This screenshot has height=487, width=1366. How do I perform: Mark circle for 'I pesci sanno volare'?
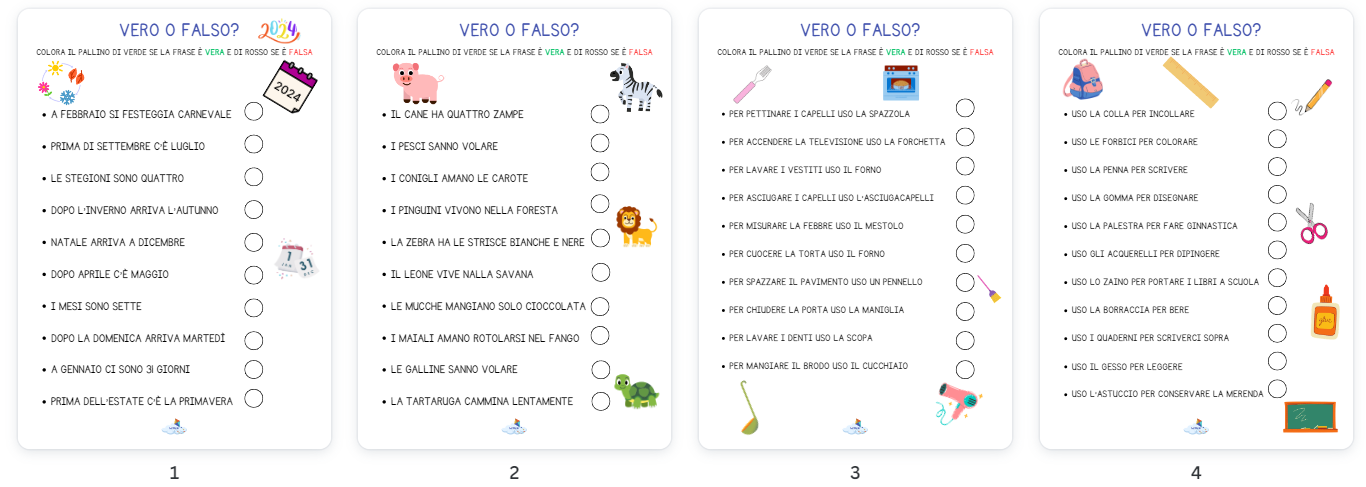600,143
